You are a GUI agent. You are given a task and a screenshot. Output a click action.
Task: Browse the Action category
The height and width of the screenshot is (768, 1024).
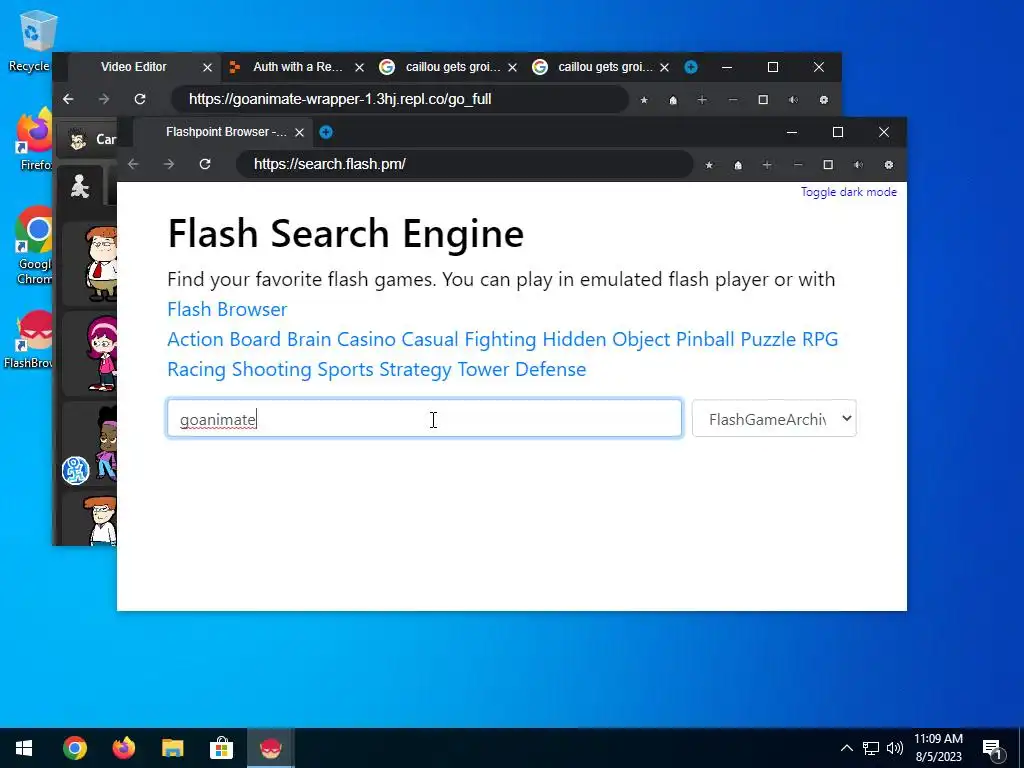pos(195,340)
